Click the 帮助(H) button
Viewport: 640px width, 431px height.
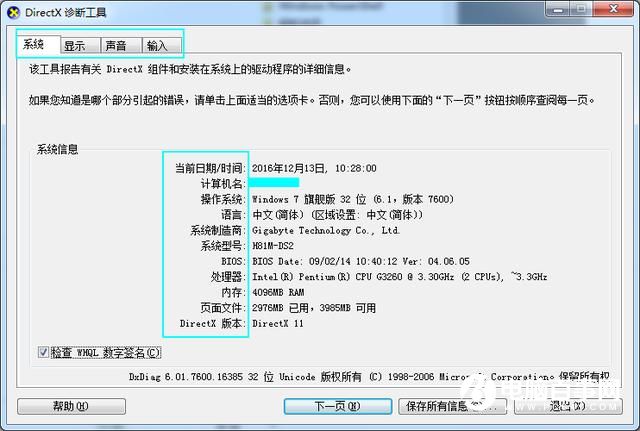click(x=71, y=406)
